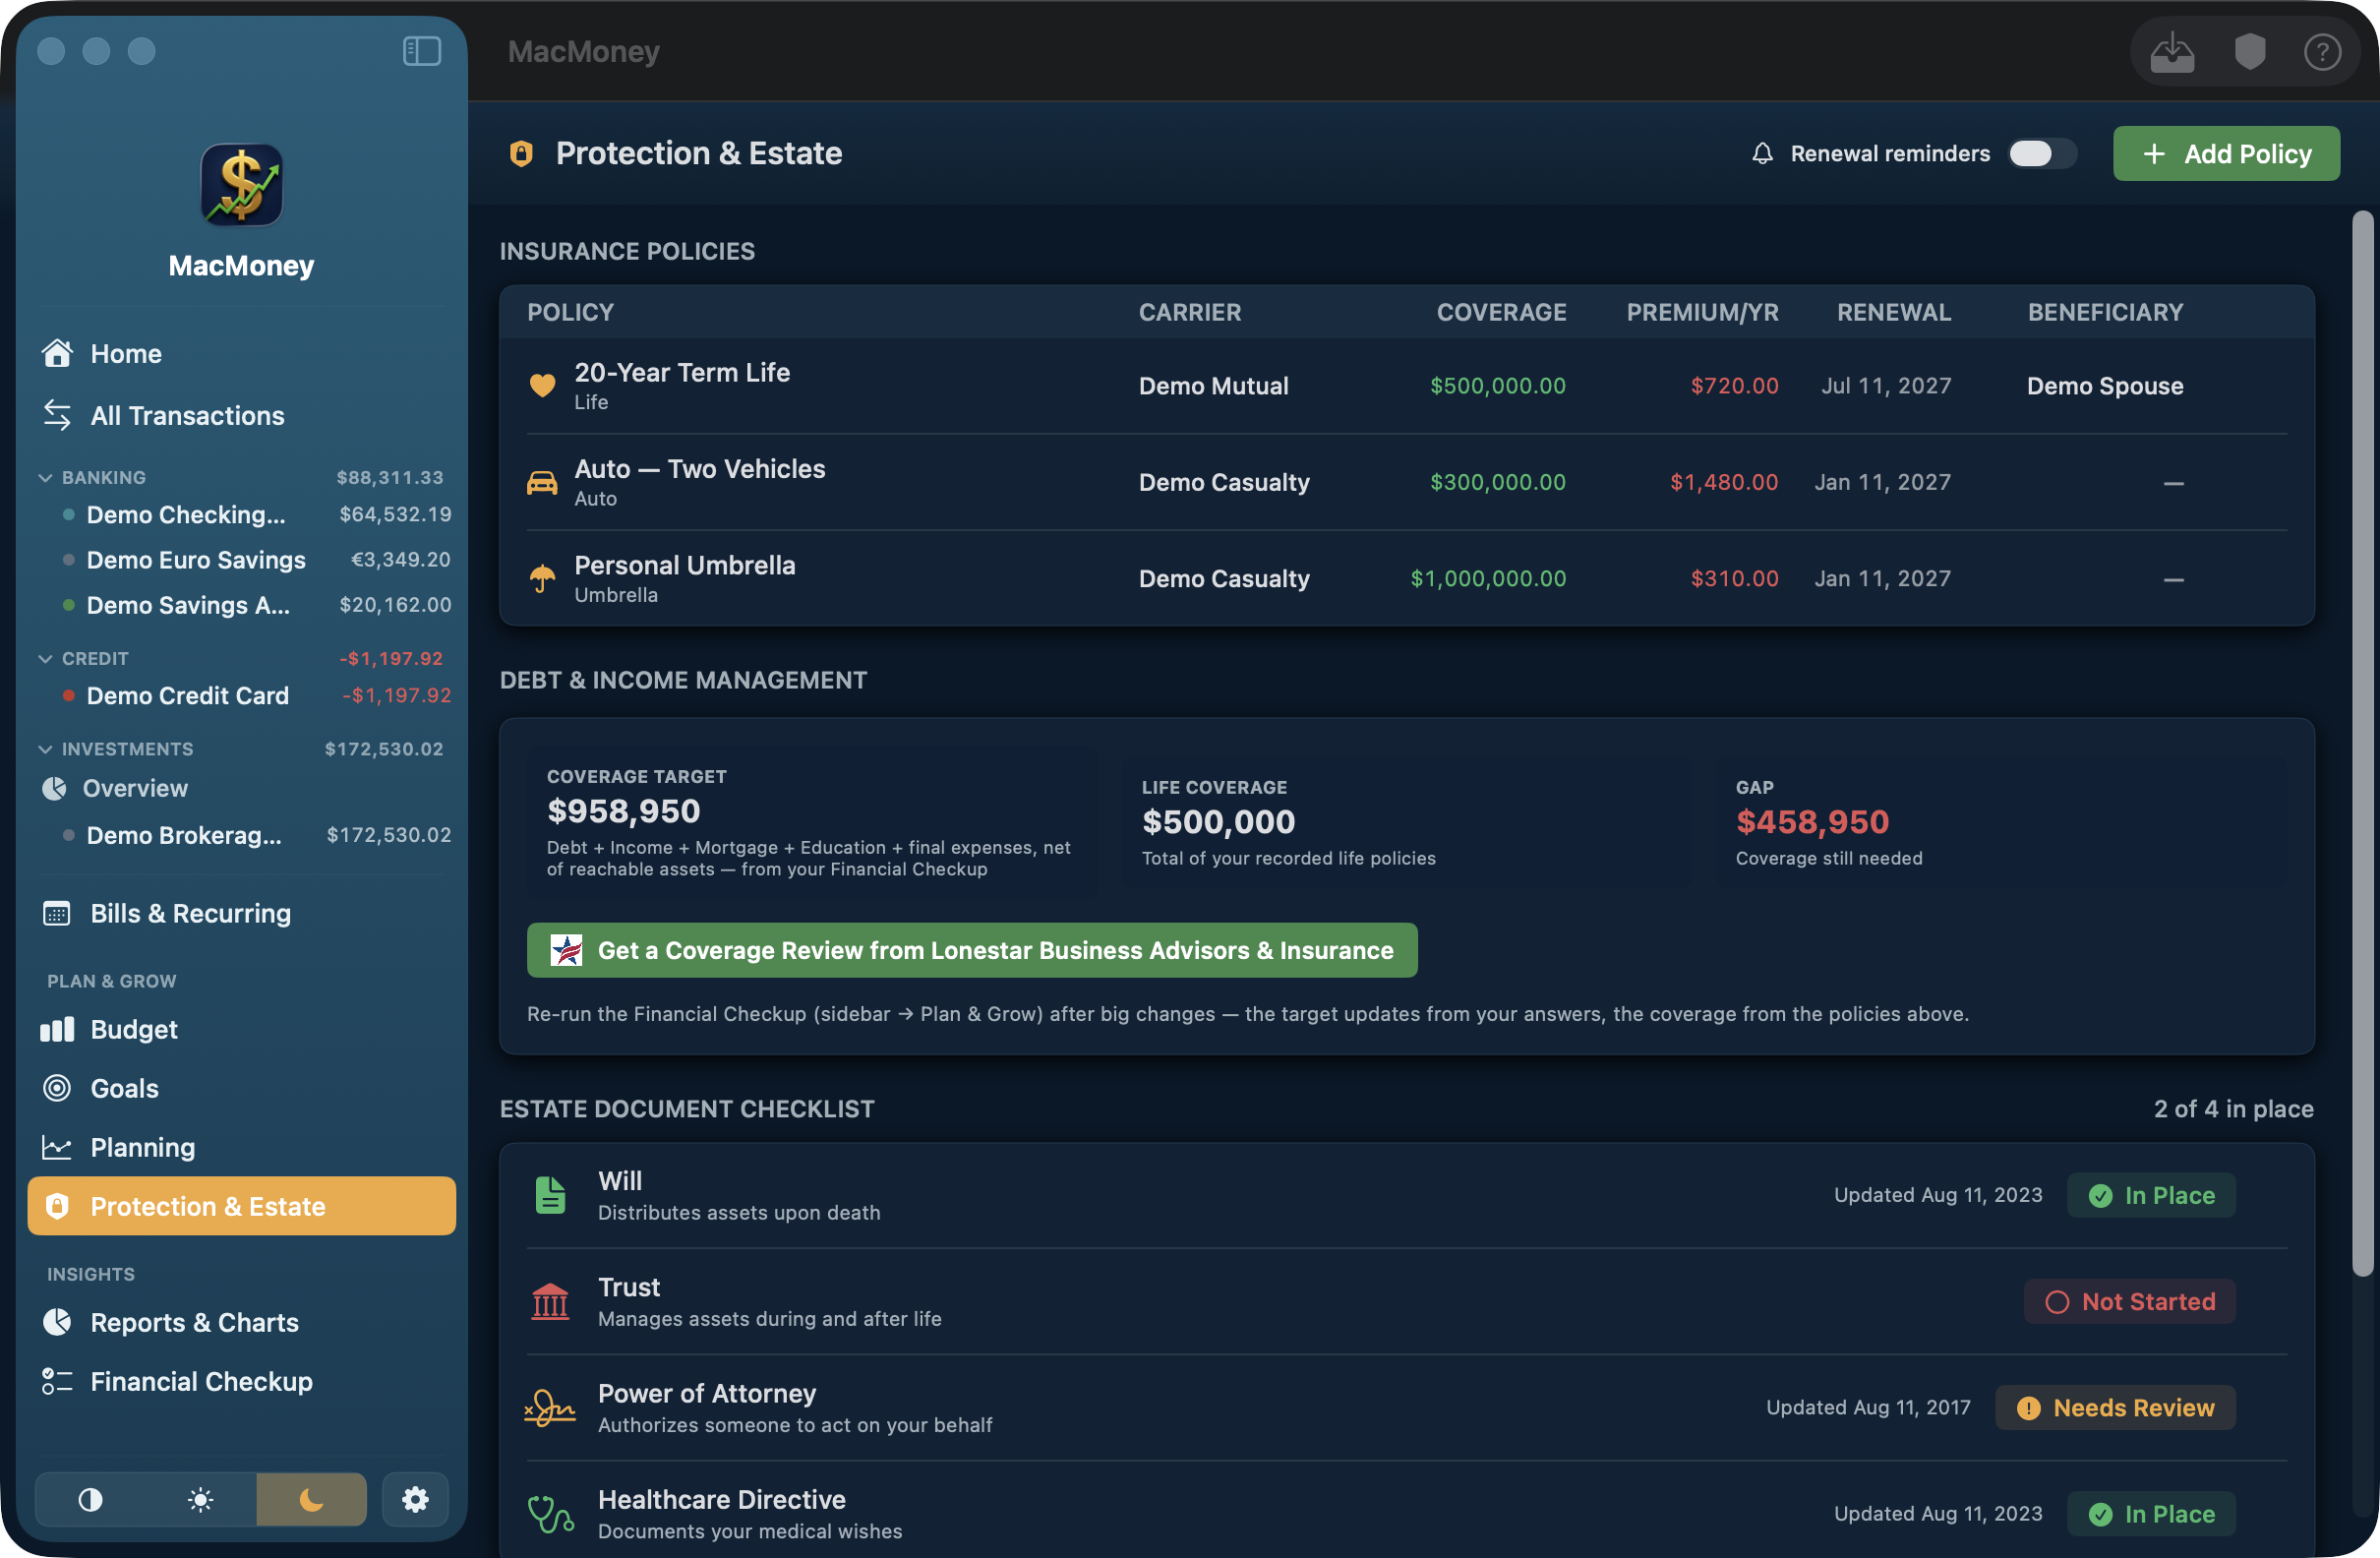2380x1558 pixels.
Task: Click the Investments Overview pie icon
Action: 54,788
